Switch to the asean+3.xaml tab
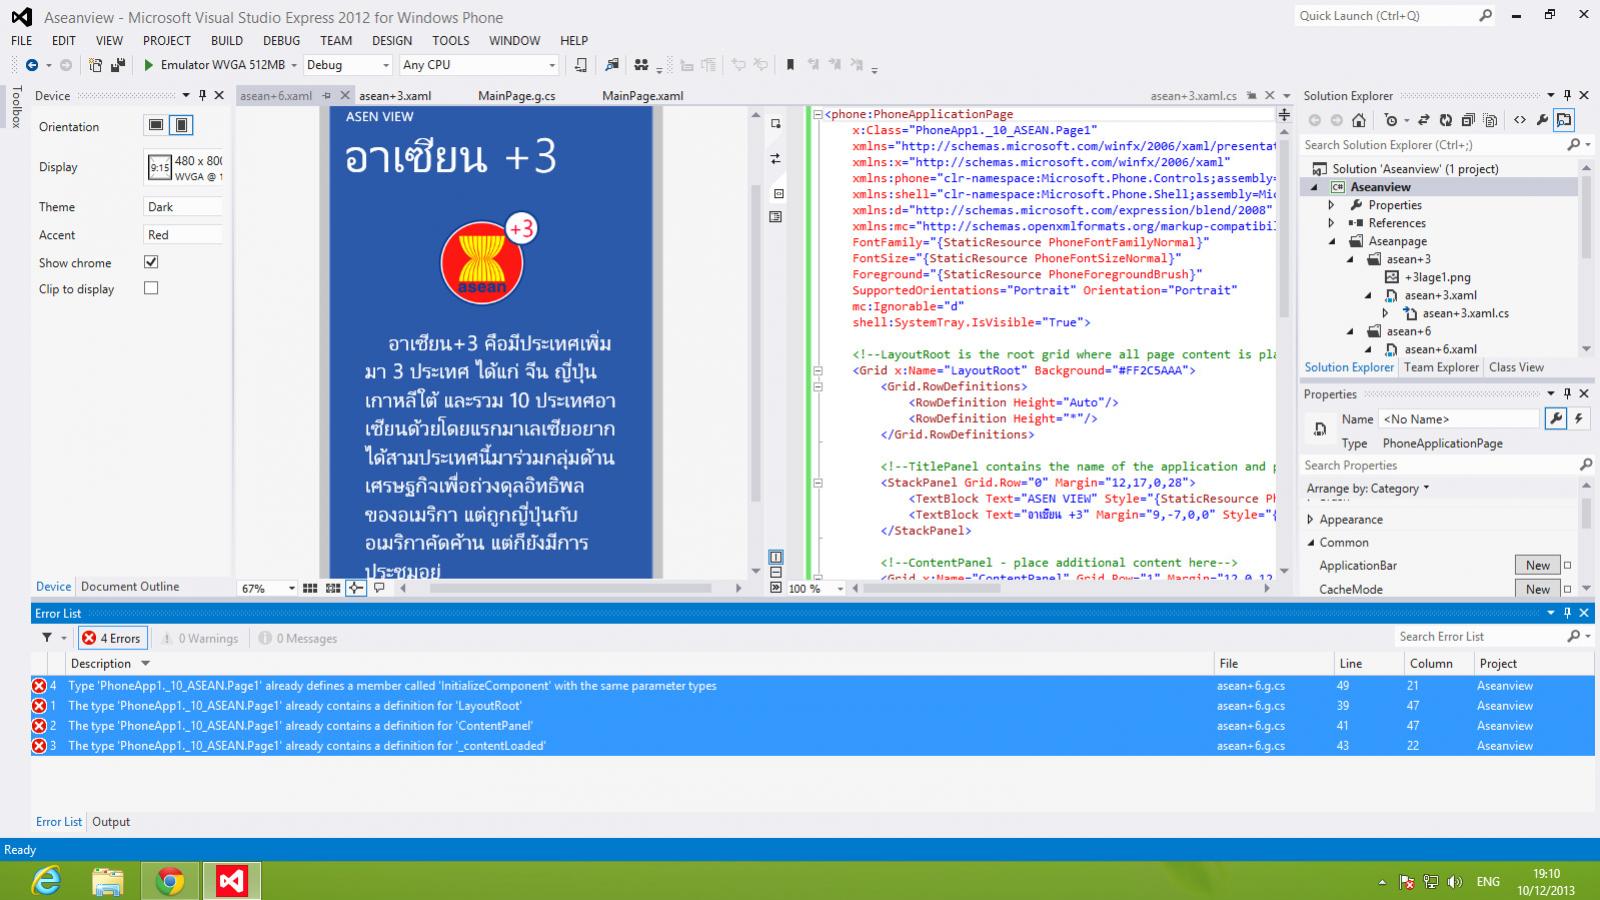This screenshot has width=1600, height=900. [x=395, y=96]
